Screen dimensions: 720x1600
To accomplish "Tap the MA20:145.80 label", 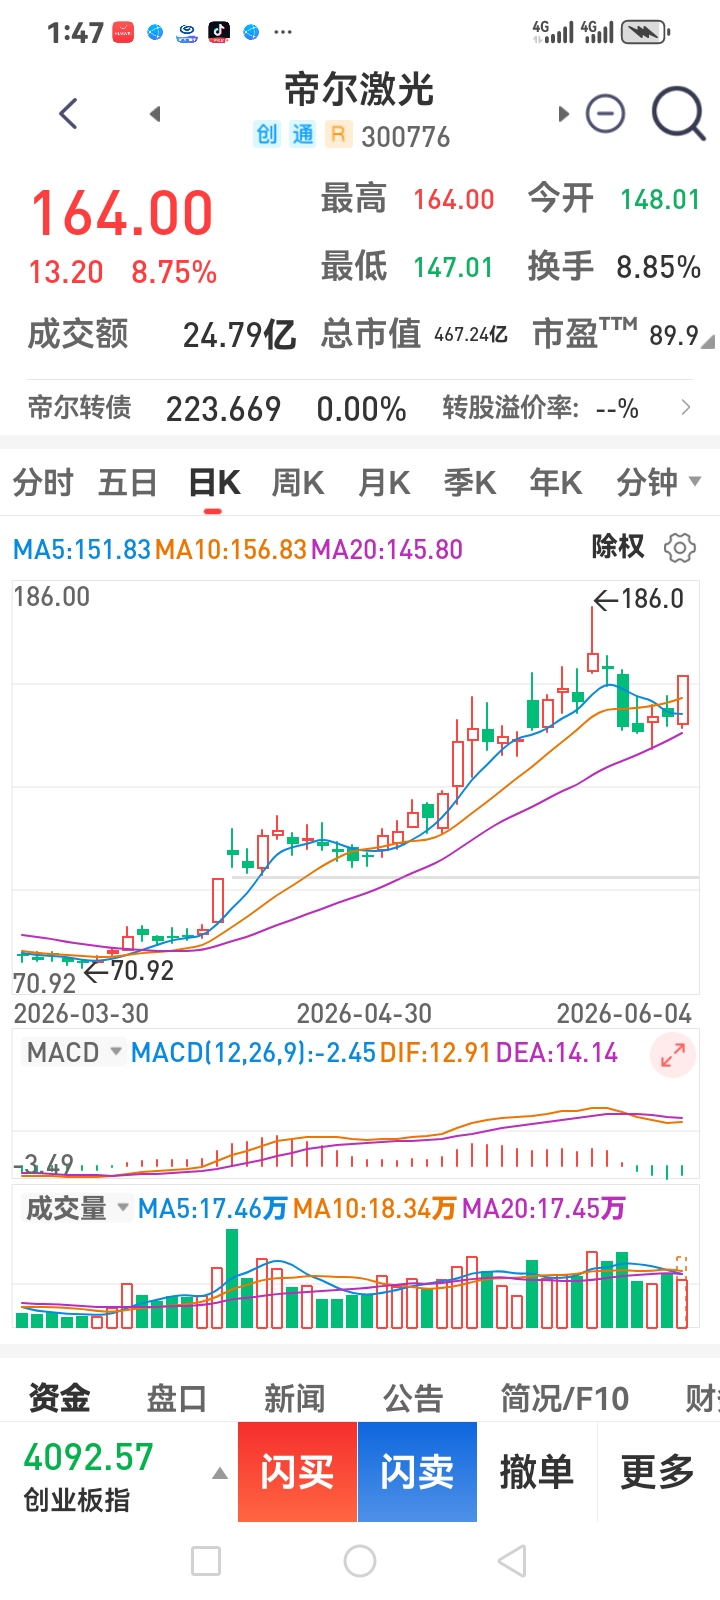I will pyautogui.click(x=387, y=549).
